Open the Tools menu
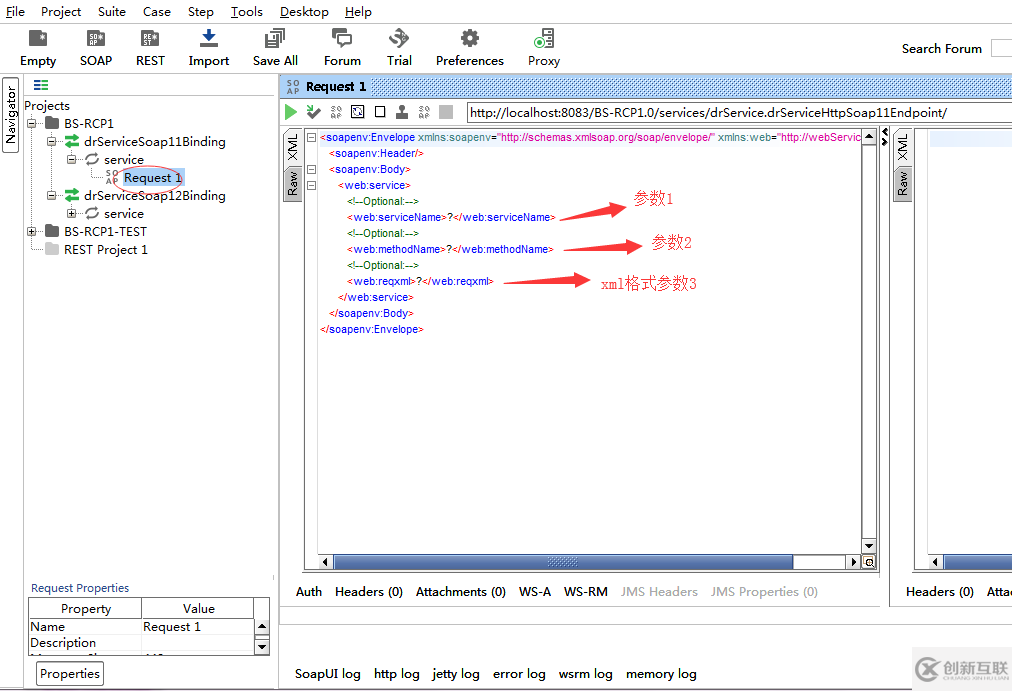 point(246,11)
